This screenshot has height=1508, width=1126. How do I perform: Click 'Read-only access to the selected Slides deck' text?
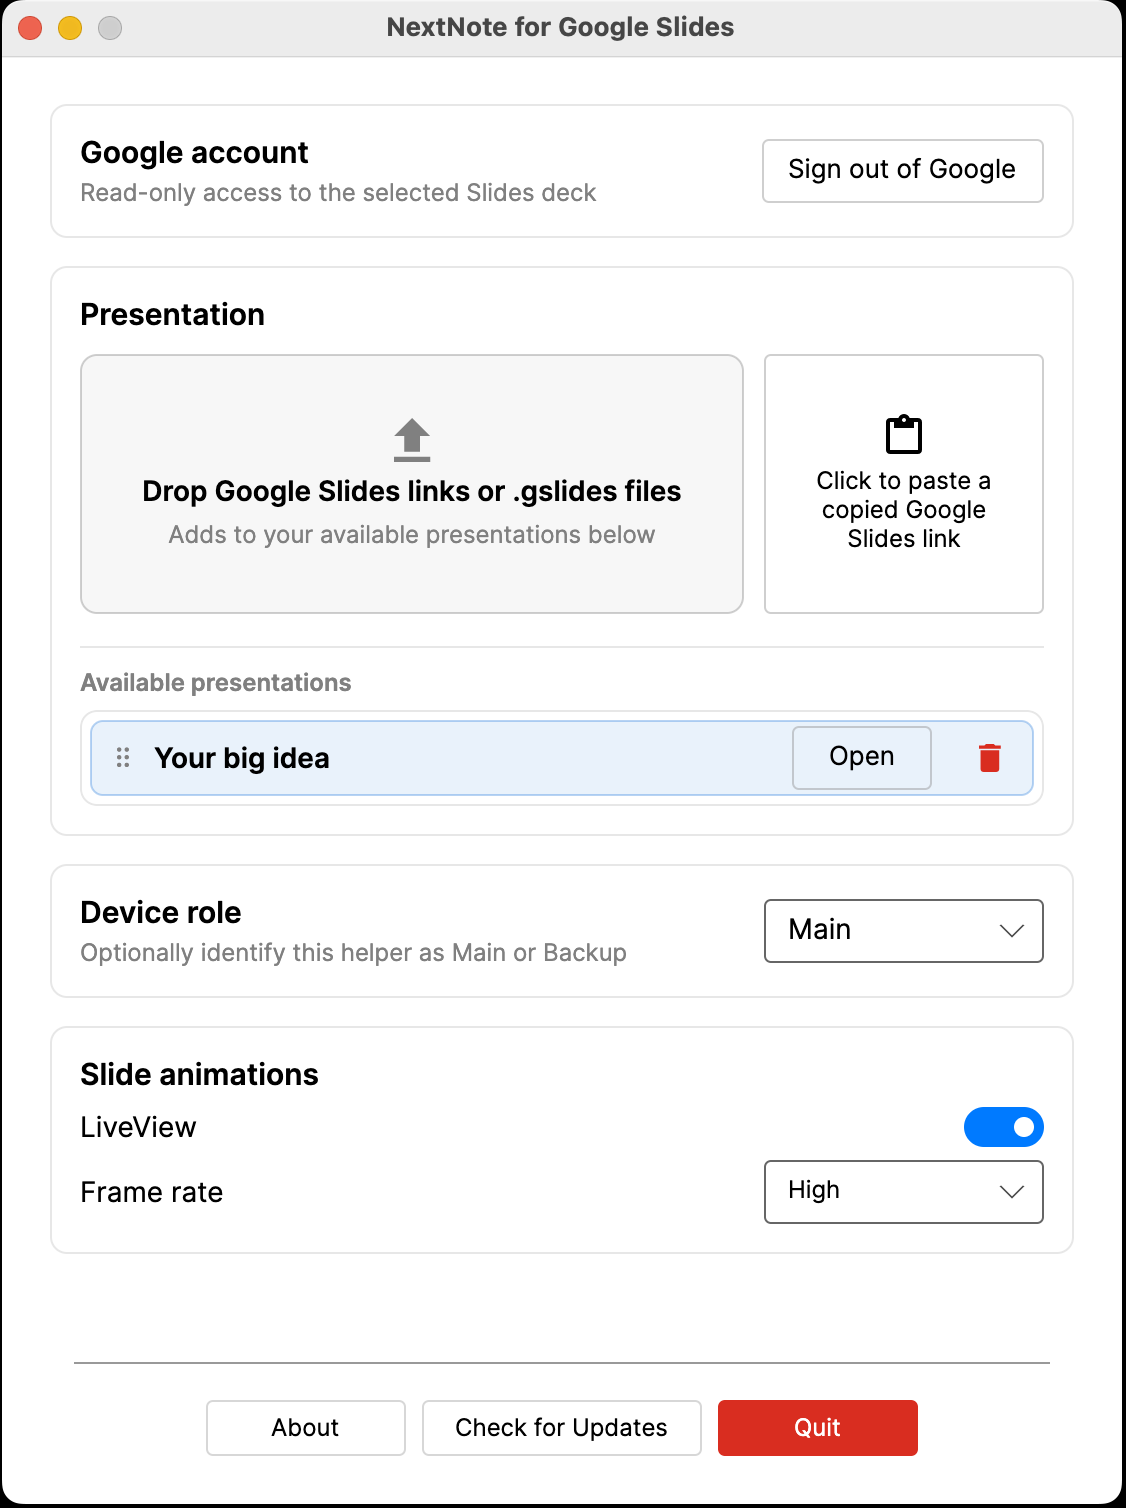(339, 193)
